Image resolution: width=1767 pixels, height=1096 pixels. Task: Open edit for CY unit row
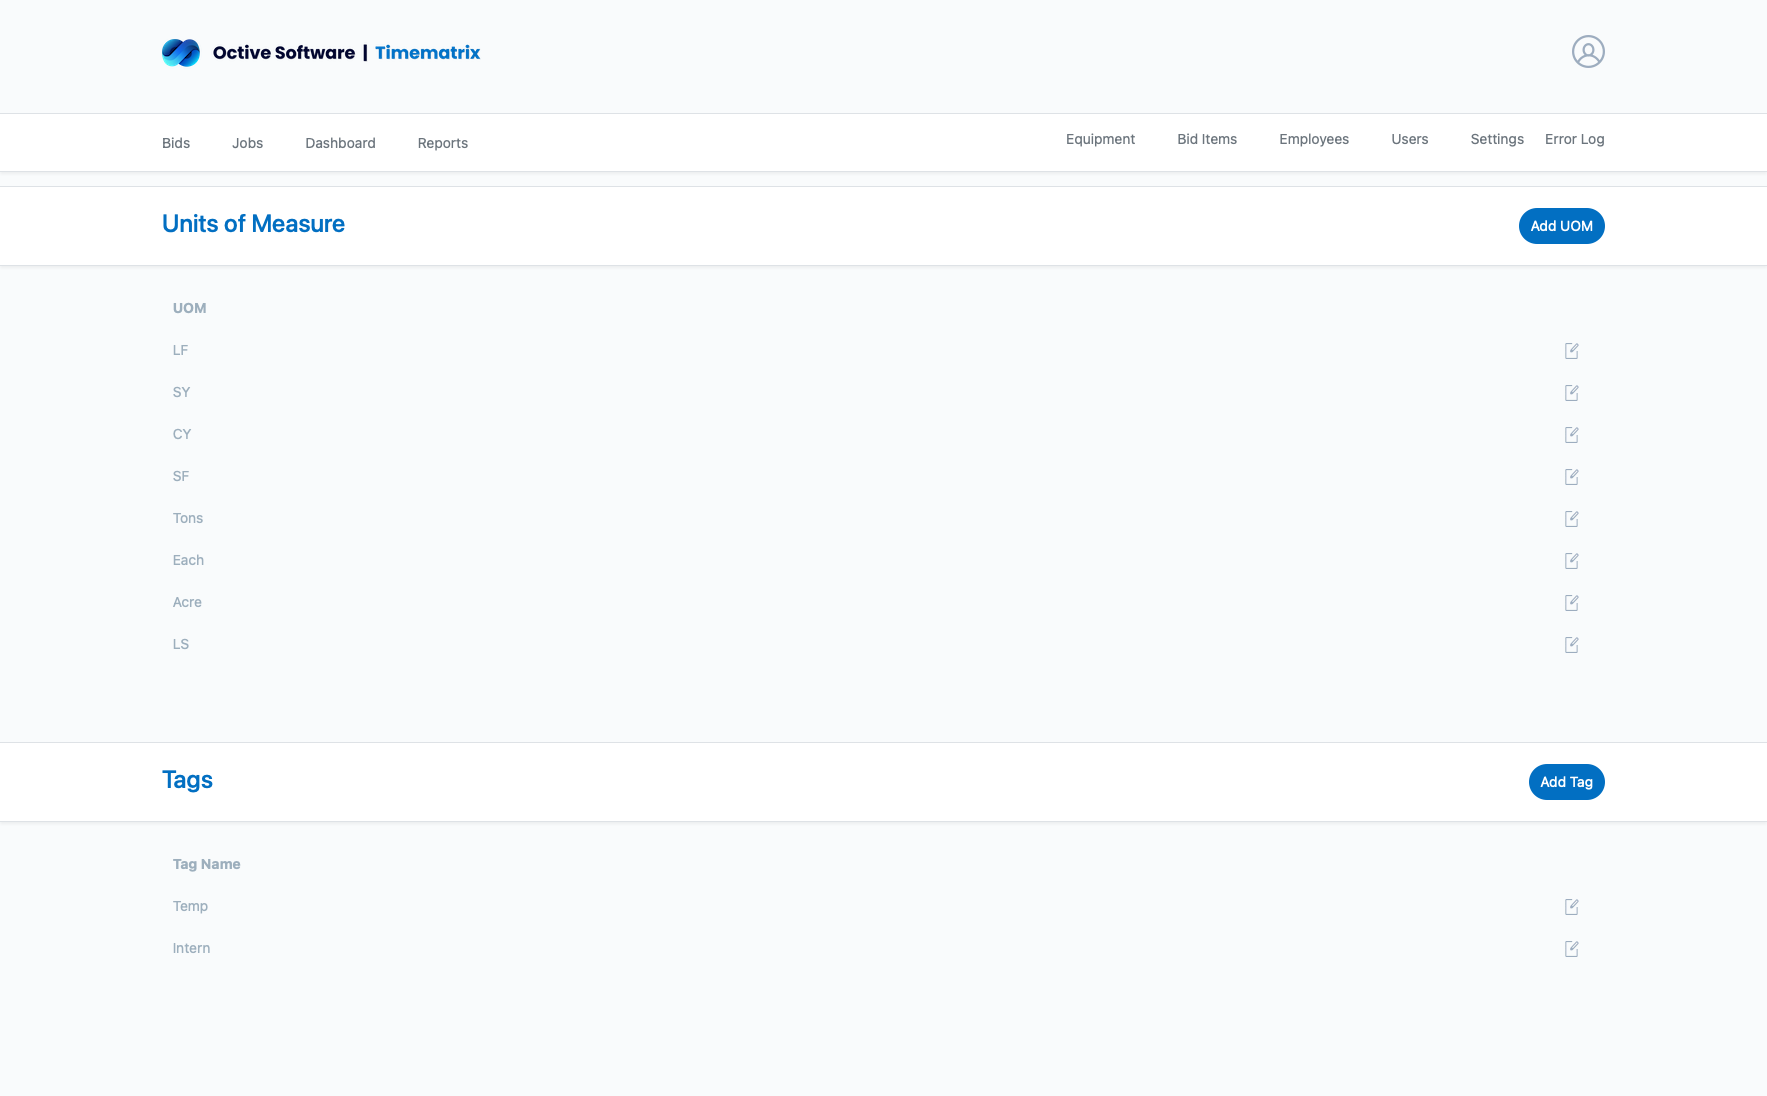[x=1571, y=435]
